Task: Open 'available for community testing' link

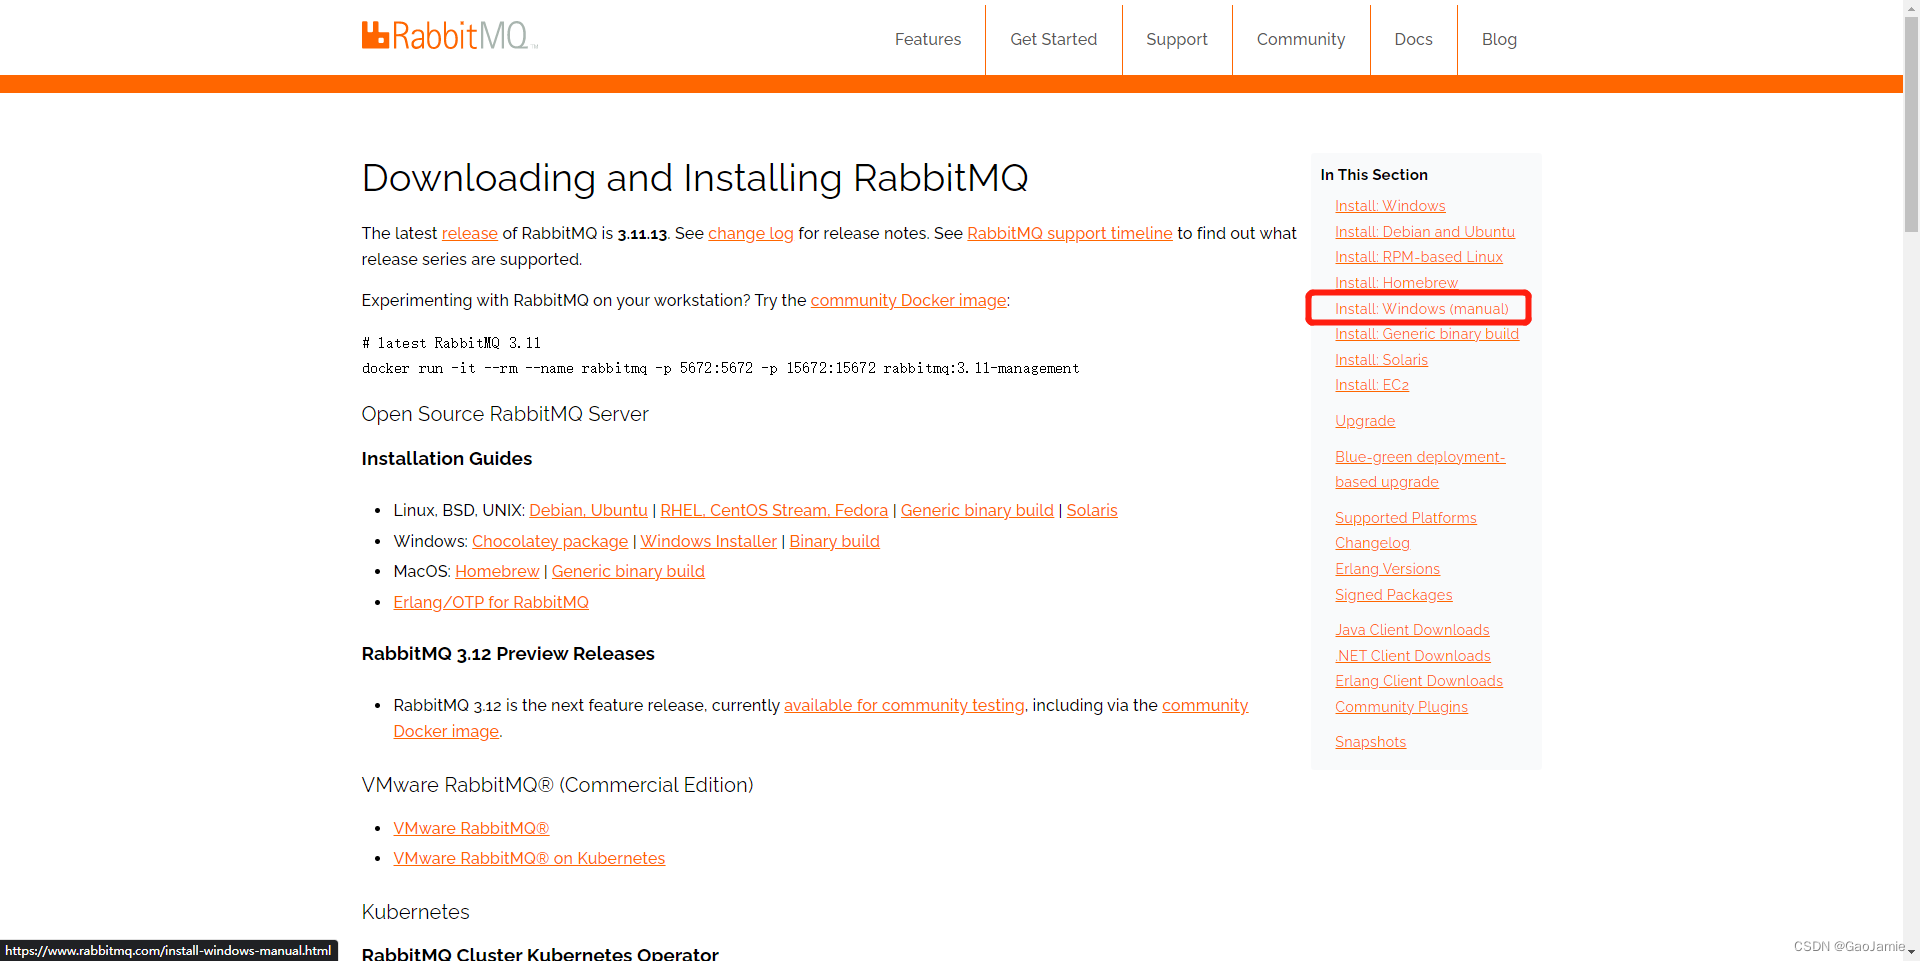Action: (x=904, y=705)
